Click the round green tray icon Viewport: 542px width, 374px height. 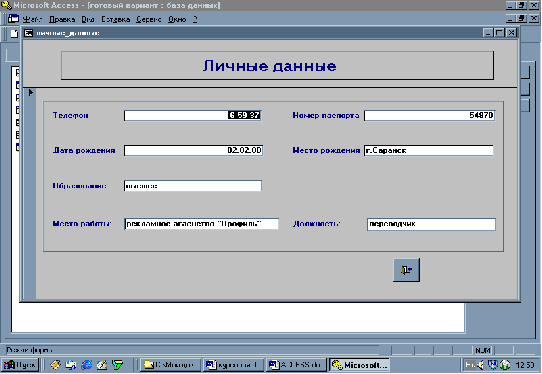[505, 365]
